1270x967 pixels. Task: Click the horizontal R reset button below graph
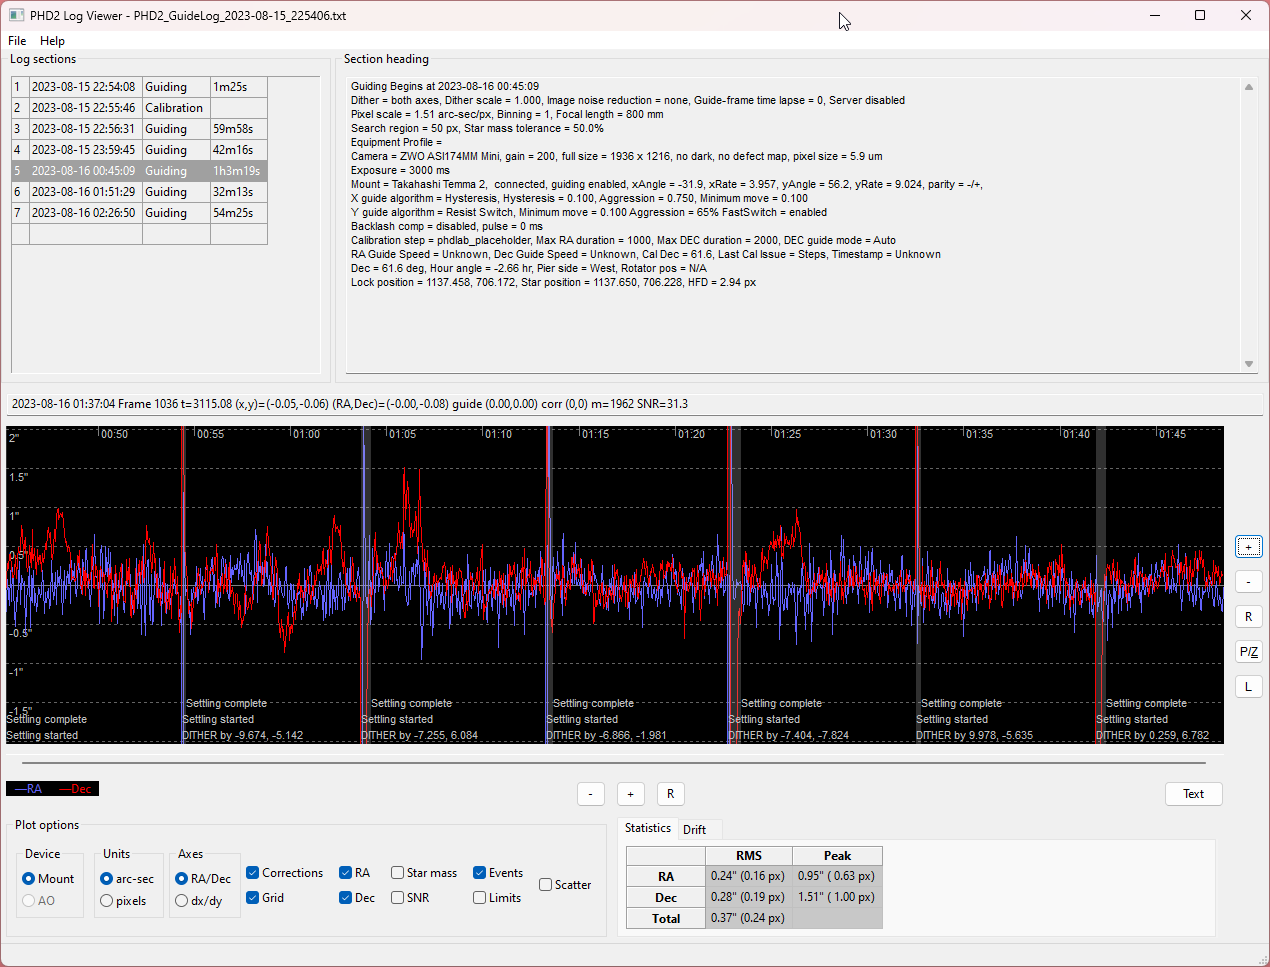(670, 794)
